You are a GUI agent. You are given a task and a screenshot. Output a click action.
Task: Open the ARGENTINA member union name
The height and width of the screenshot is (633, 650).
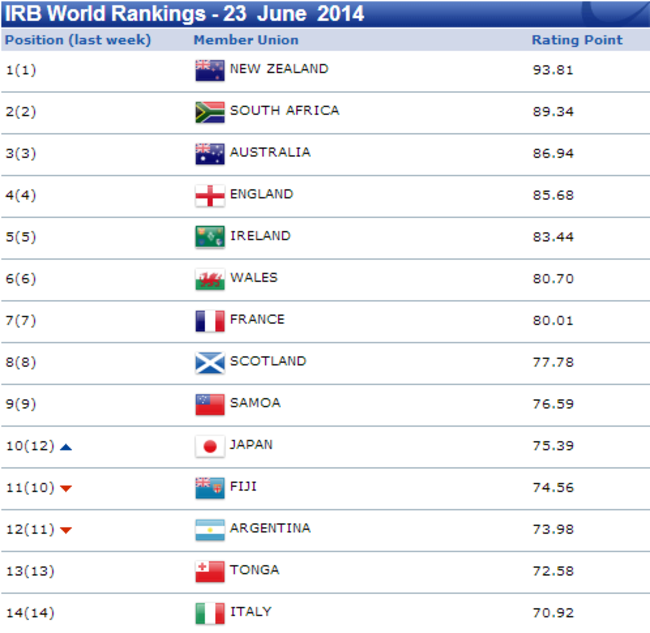[x=270, y=528]
